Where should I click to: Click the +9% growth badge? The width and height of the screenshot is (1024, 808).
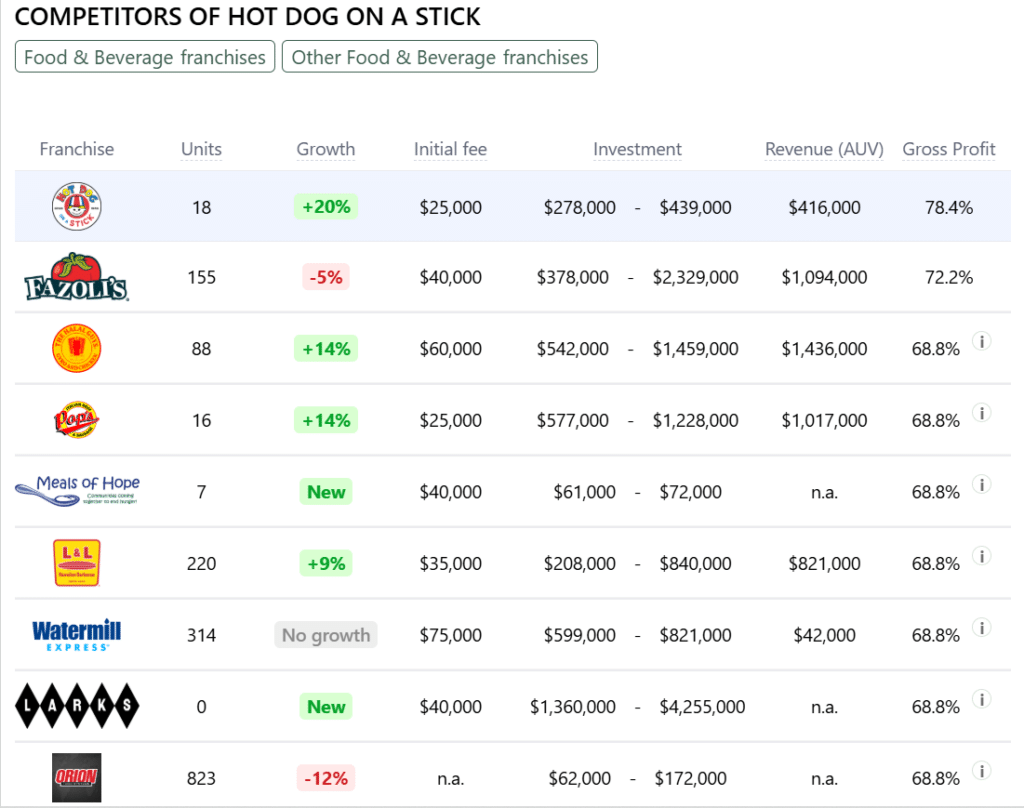[326, 563]
